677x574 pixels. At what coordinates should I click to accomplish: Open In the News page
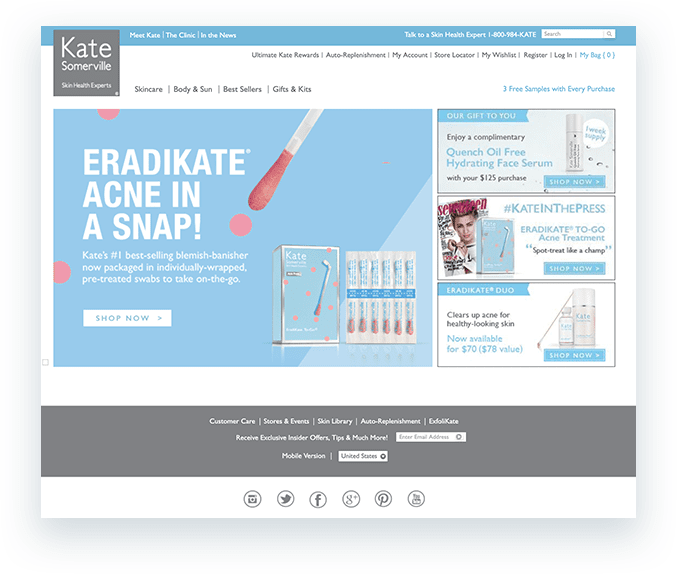(218, 35)
